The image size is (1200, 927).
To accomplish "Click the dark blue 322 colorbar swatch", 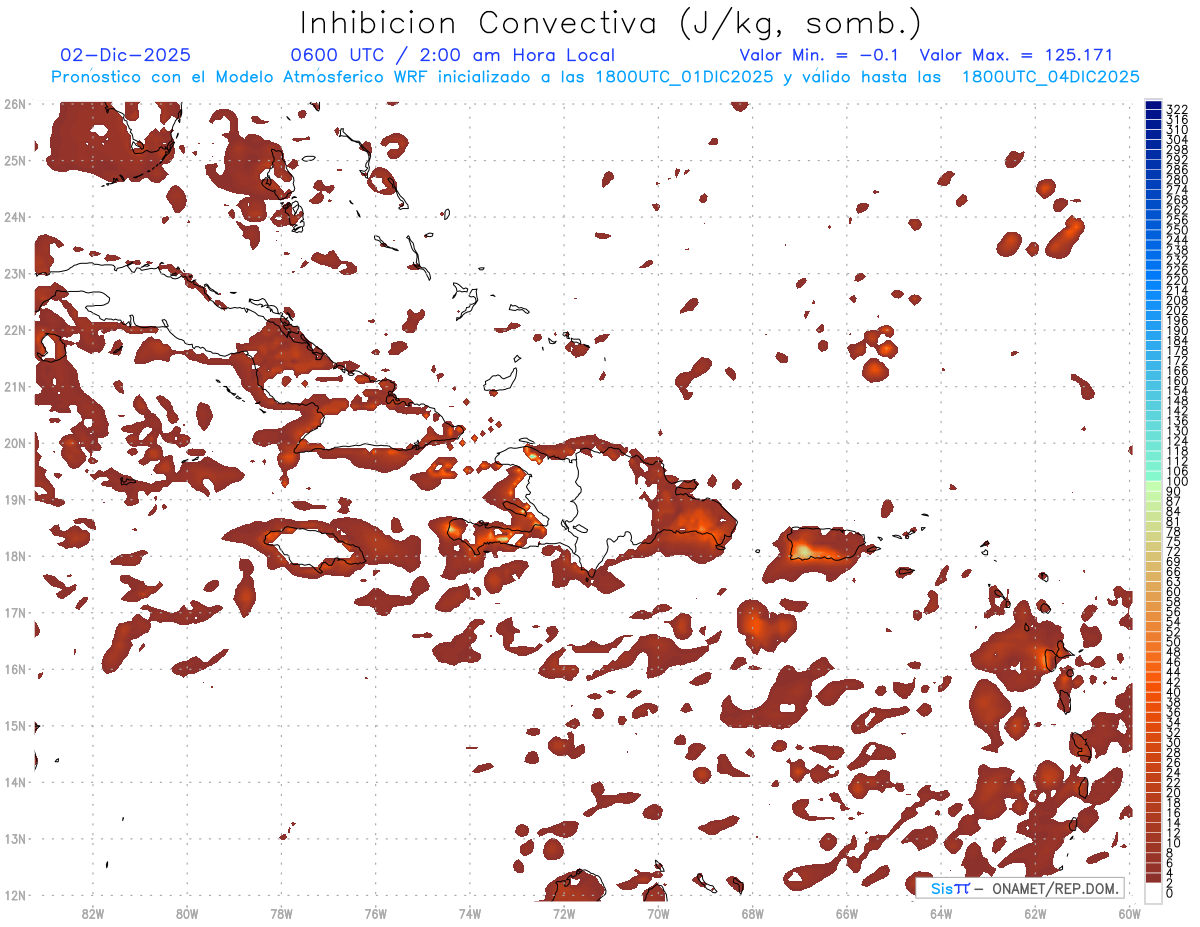I will tap(1153, 107).
